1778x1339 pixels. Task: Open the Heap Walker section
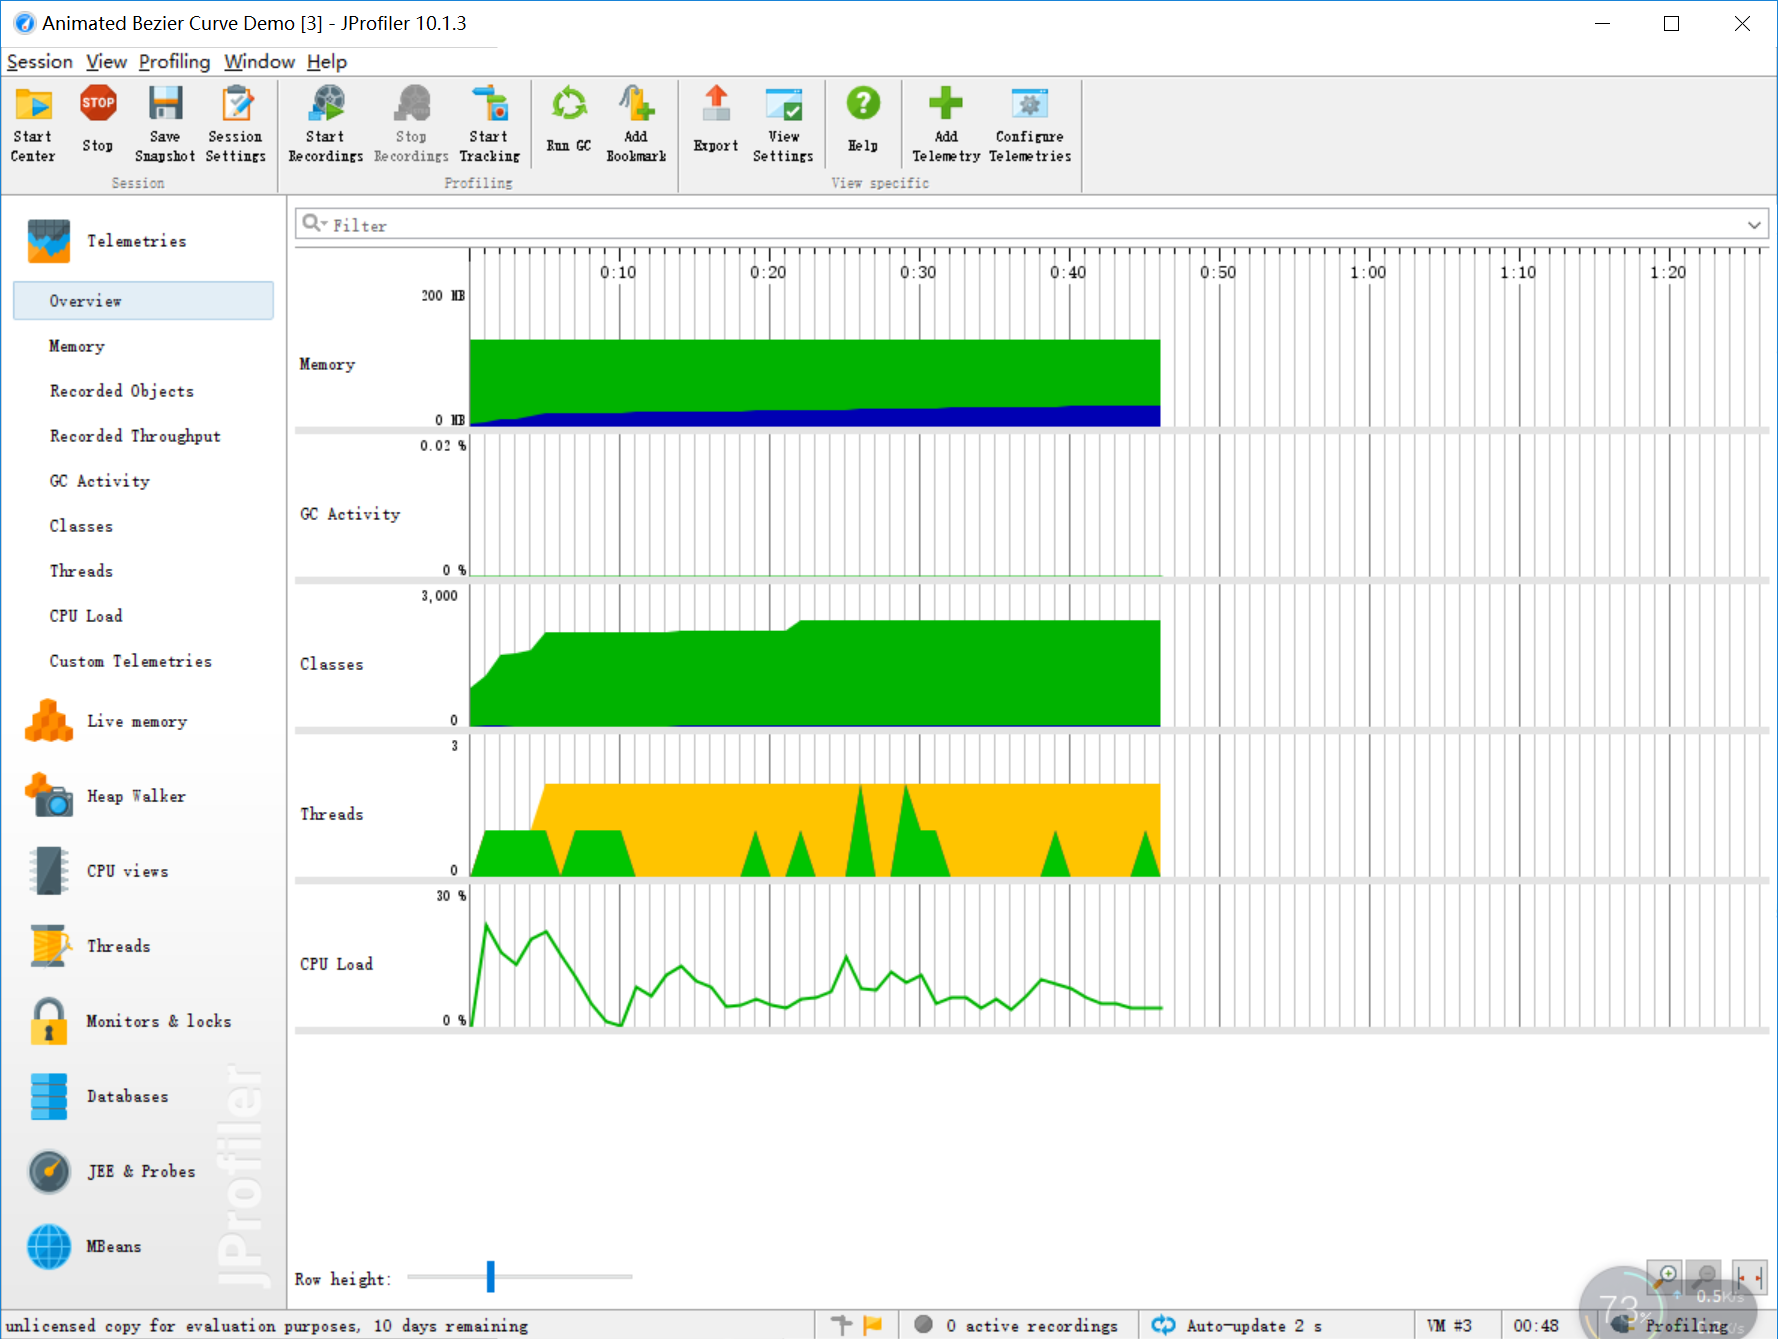click(x=143, y=796)
